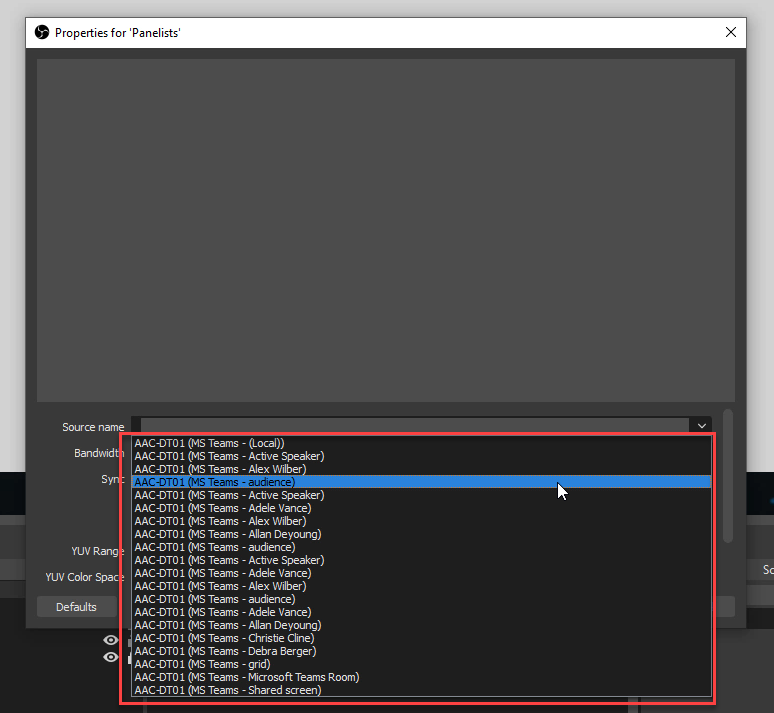The image size is (774, 713).
Task: Choose the highlighted 'MS Teams - audience' entry
Action: click(x=422, y=482)
